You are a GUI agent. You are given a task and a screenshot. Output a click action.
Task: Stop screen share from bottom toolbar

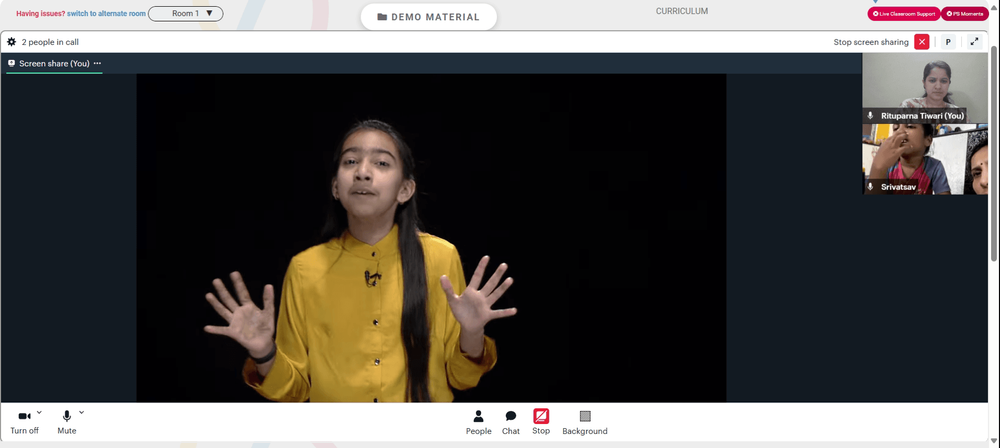click(x=541, y=422)
